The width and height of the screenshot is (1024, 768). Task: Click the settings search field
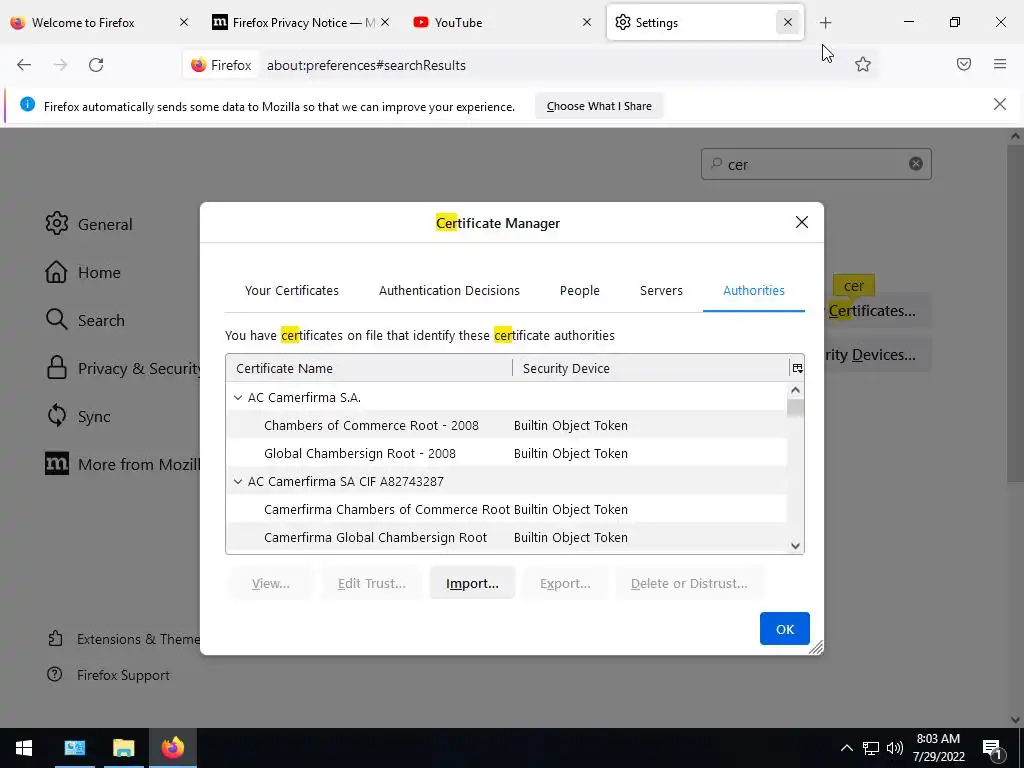pyautogui.click(x=816, y=164)
